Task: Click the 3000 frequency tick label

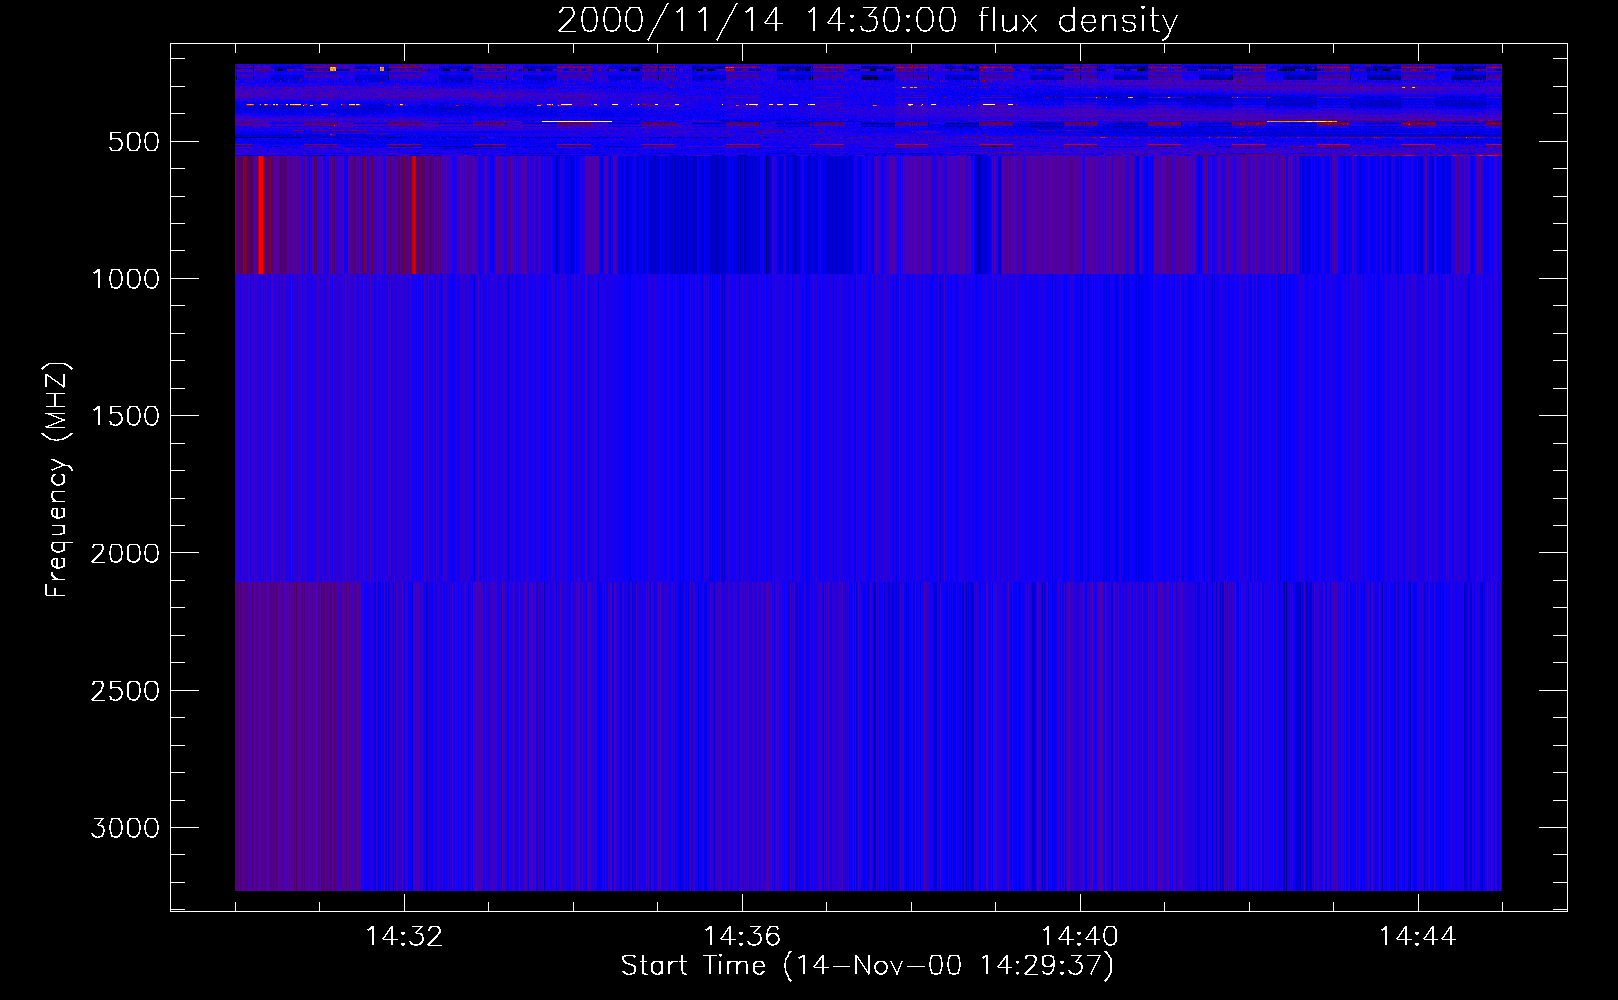Action: click(125, 828)
